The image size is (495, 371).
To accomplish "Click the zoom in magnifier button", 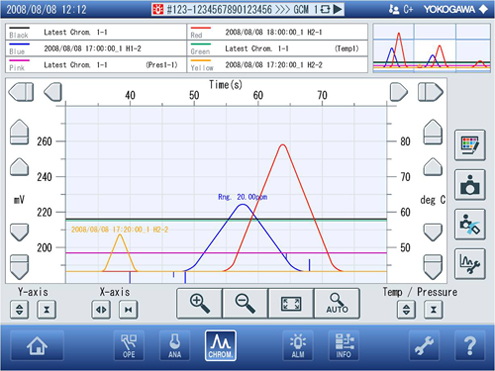I will pyautogui.click(x=199, y=304).
